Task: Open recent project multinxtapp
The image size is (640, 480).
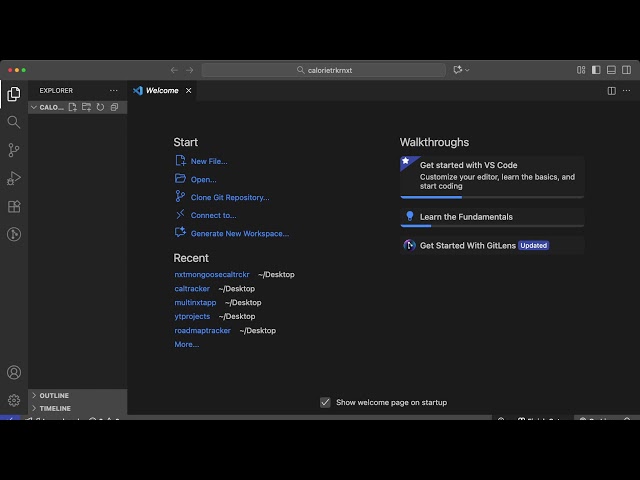Action: 195,302
